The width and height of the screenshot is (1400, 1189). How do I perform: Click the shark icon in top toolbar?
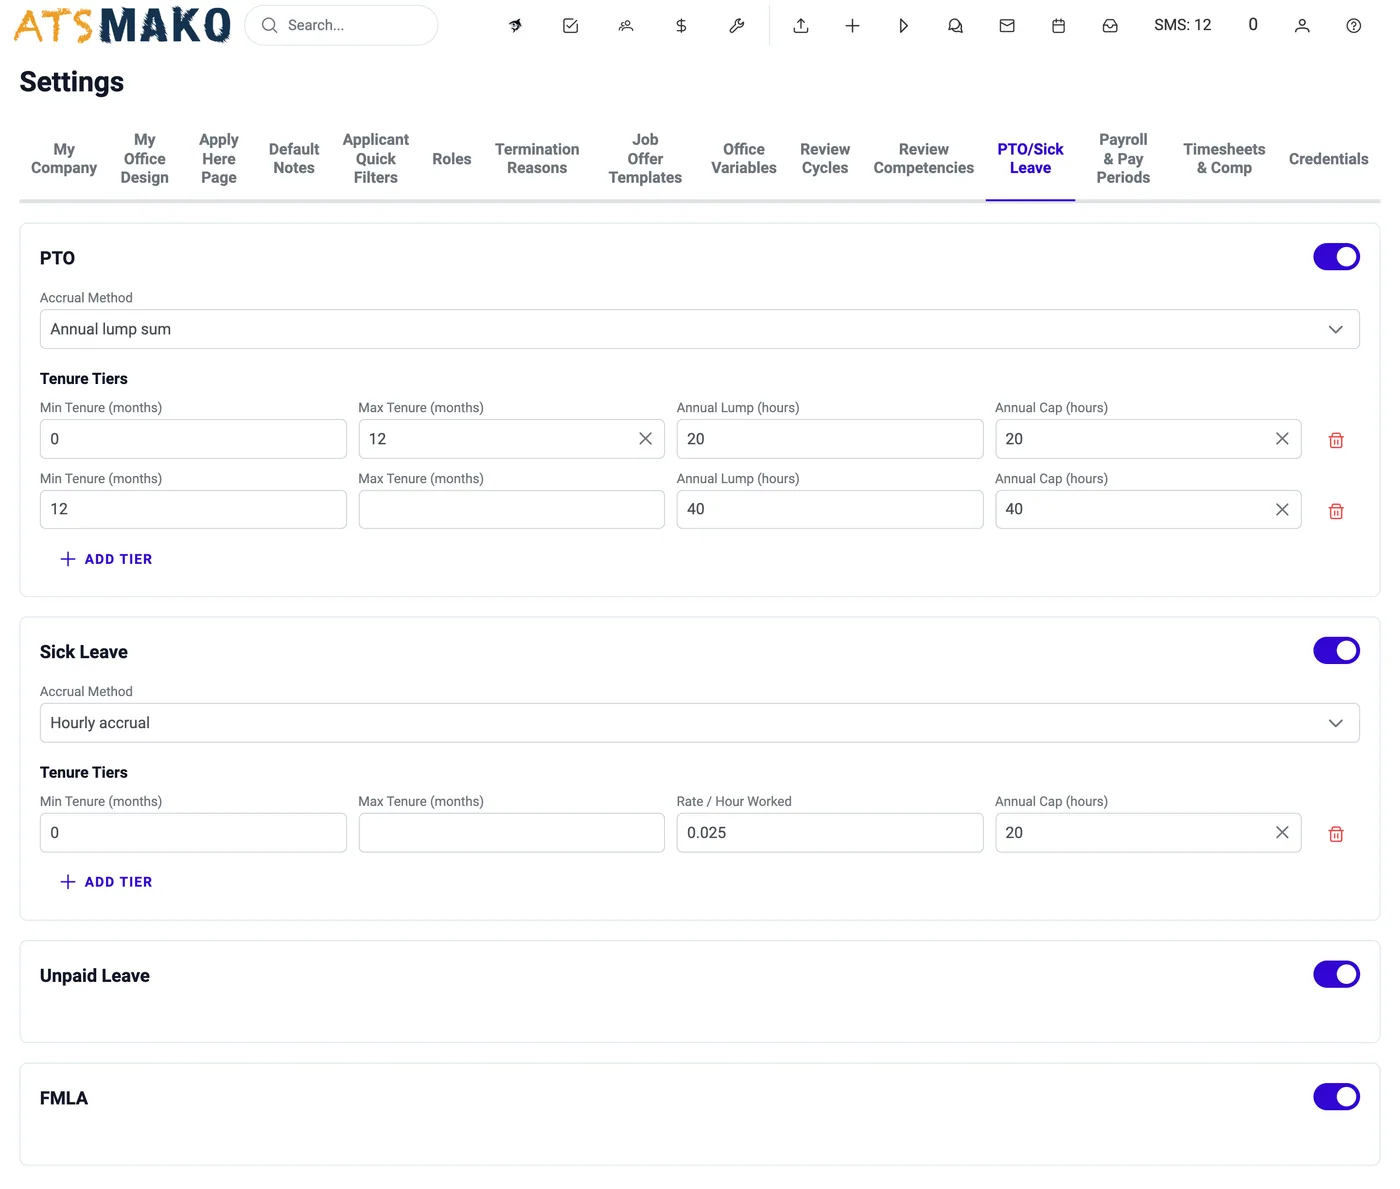click(515, 26)
